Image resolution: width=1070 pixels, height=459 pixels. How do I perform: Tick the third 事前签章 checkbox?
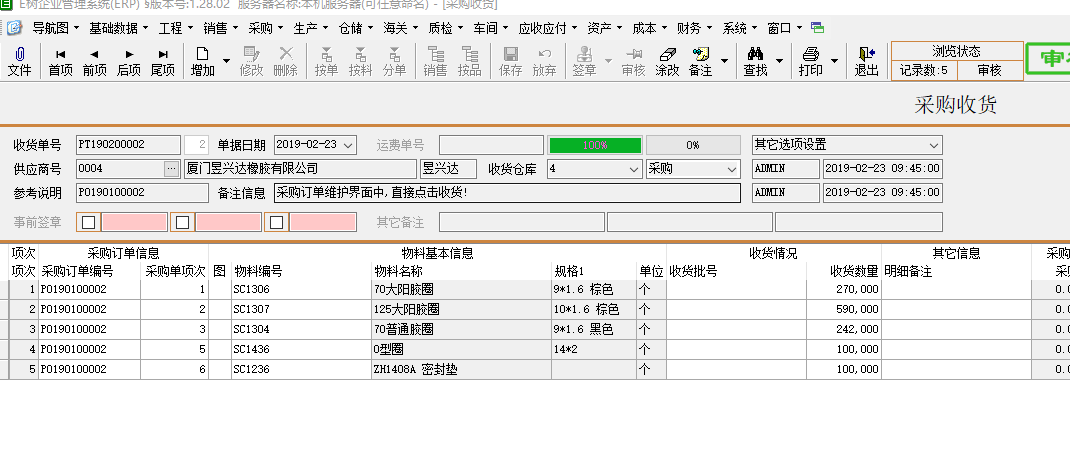click(277, 222)
